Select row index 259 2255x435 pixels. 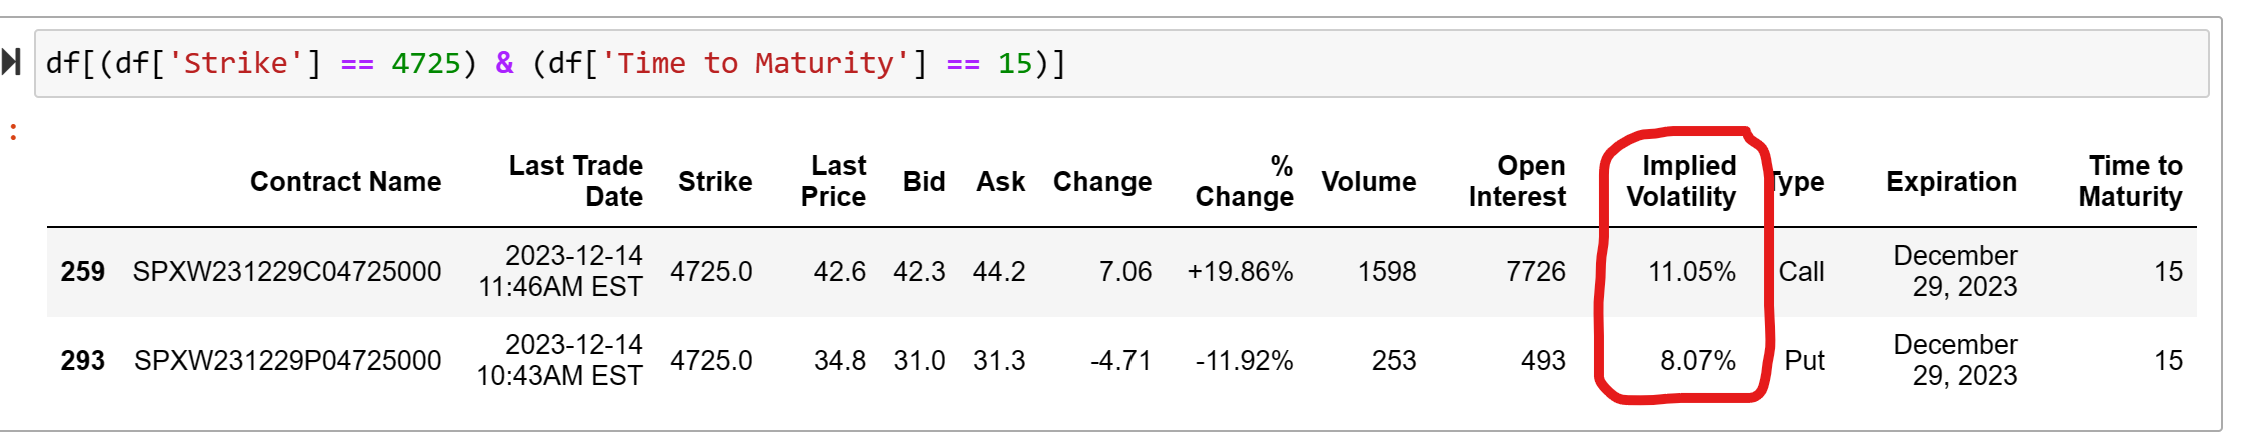[82, 271]
